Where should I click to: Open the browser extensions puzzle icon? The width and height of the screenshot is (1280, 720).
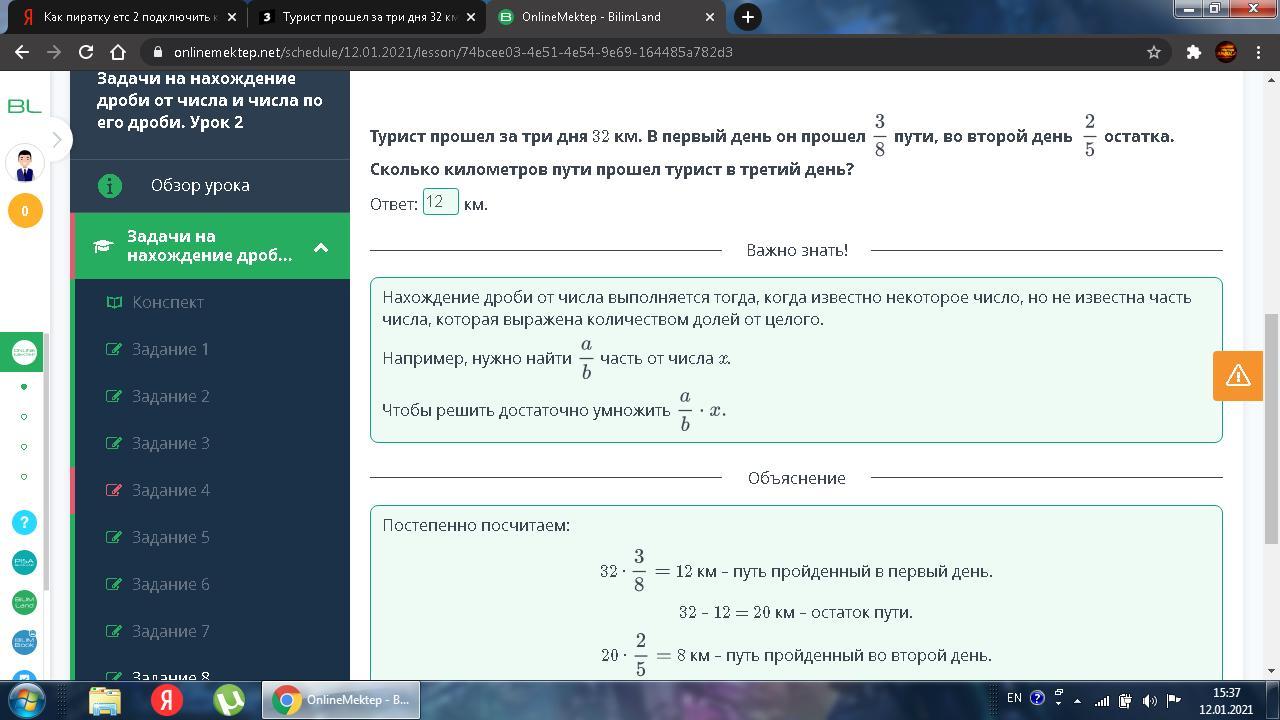[x=1193, y=52]
